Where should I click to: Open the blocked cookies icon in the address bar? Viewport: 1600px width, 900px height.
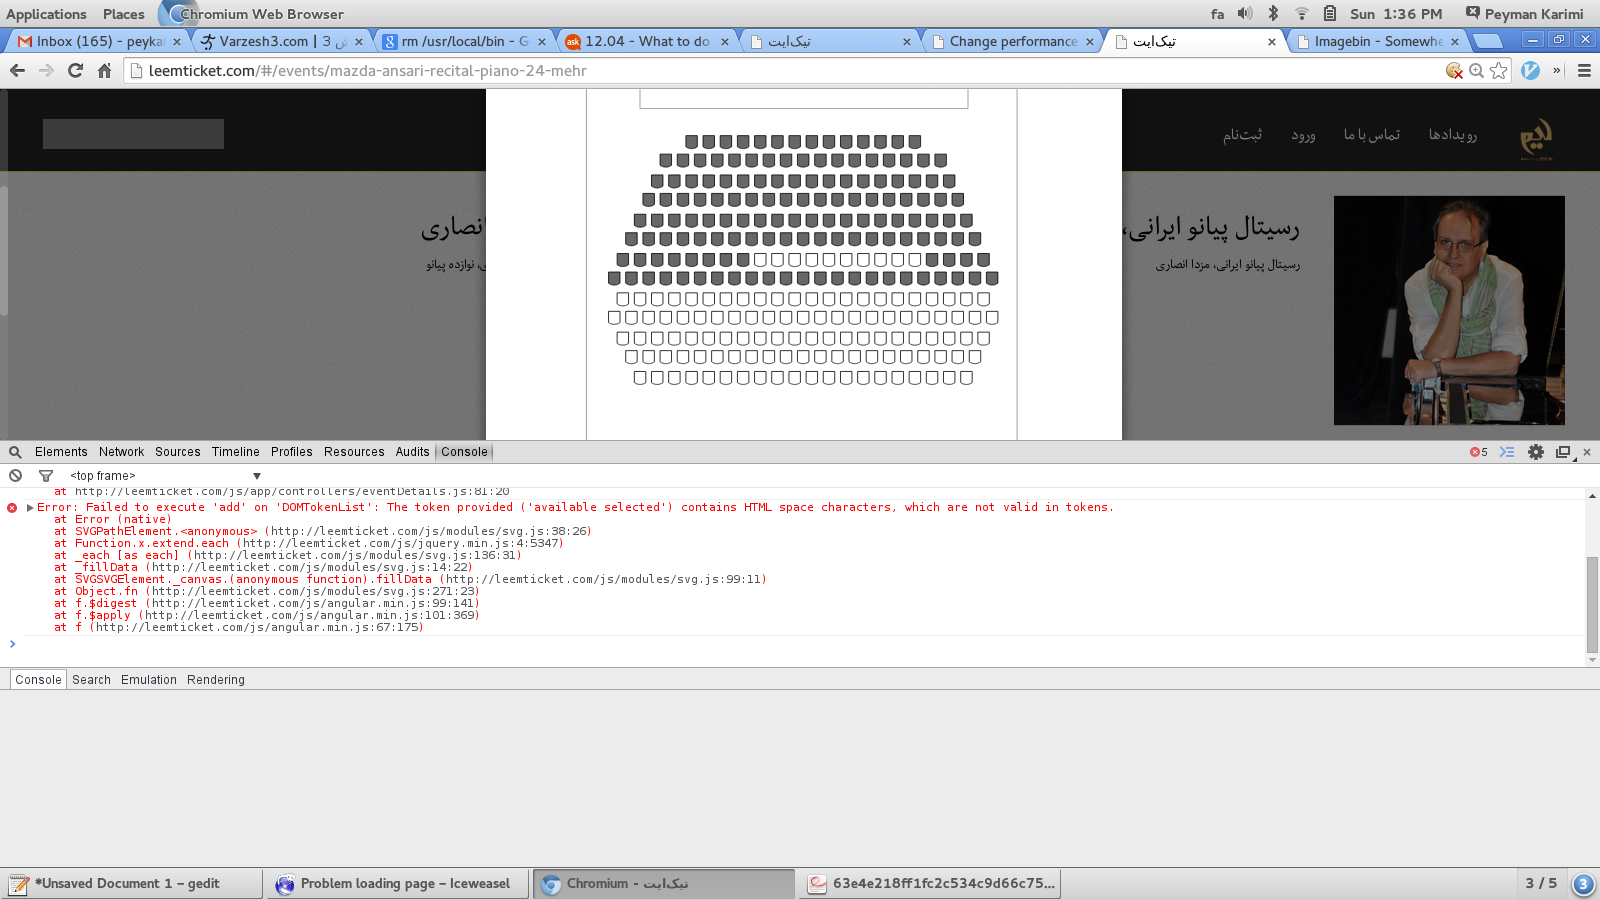[x=1454, y=71]
